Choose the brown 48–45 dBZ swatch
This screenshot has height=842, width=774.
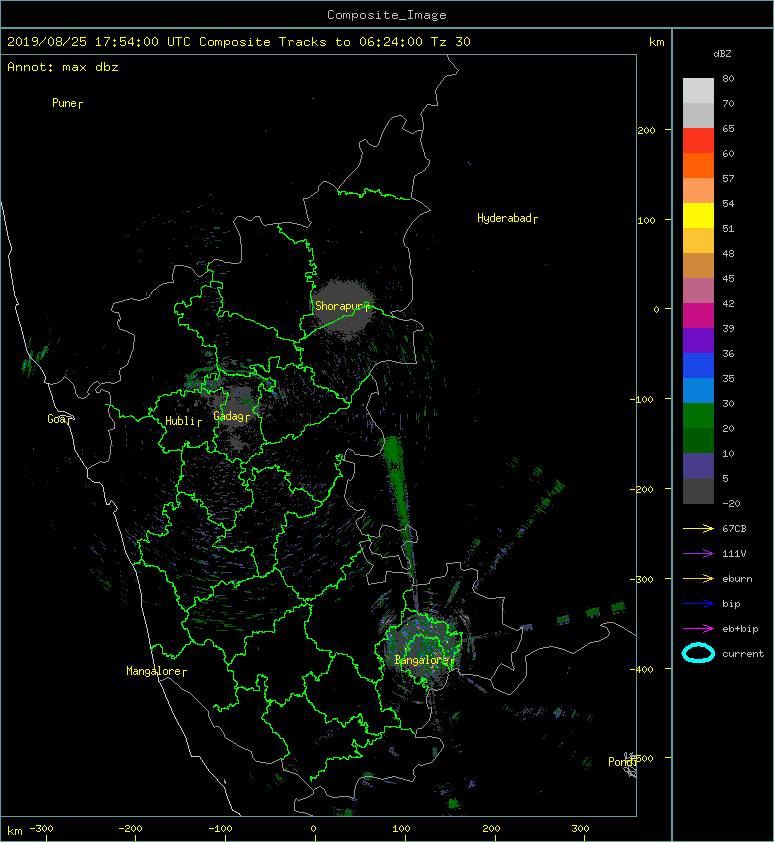coord(698,265)
